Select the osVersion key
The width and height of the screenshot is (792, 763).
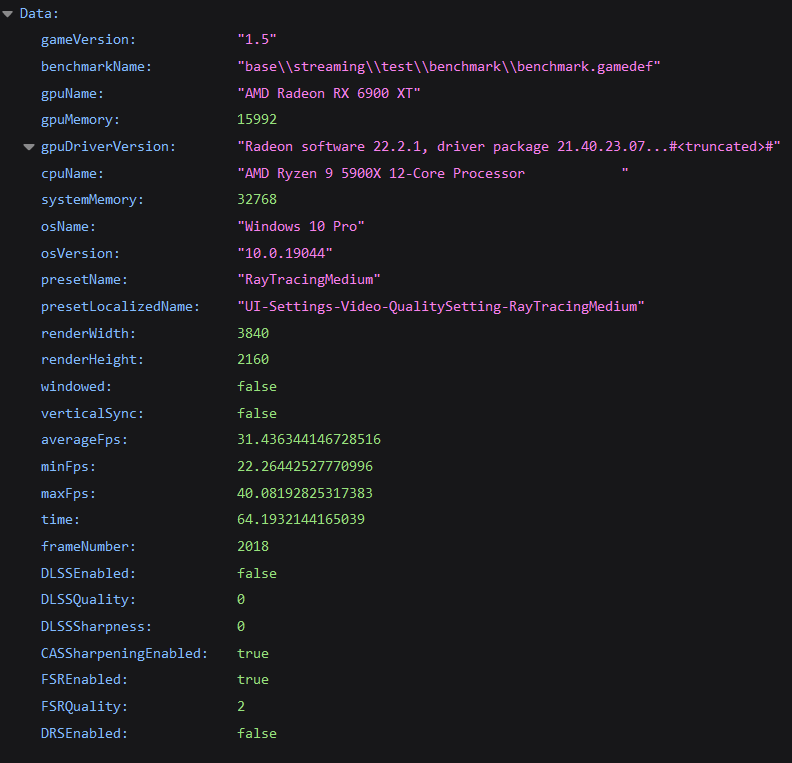click(x=80, y=253)
